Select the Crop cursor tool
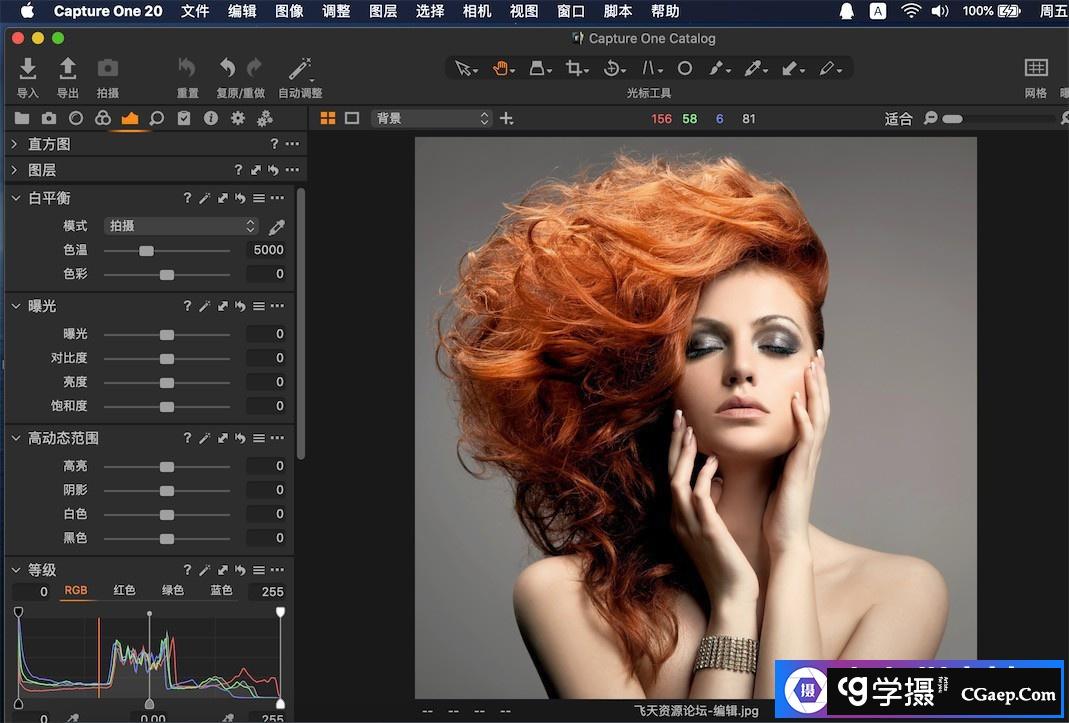 [575, 68]
